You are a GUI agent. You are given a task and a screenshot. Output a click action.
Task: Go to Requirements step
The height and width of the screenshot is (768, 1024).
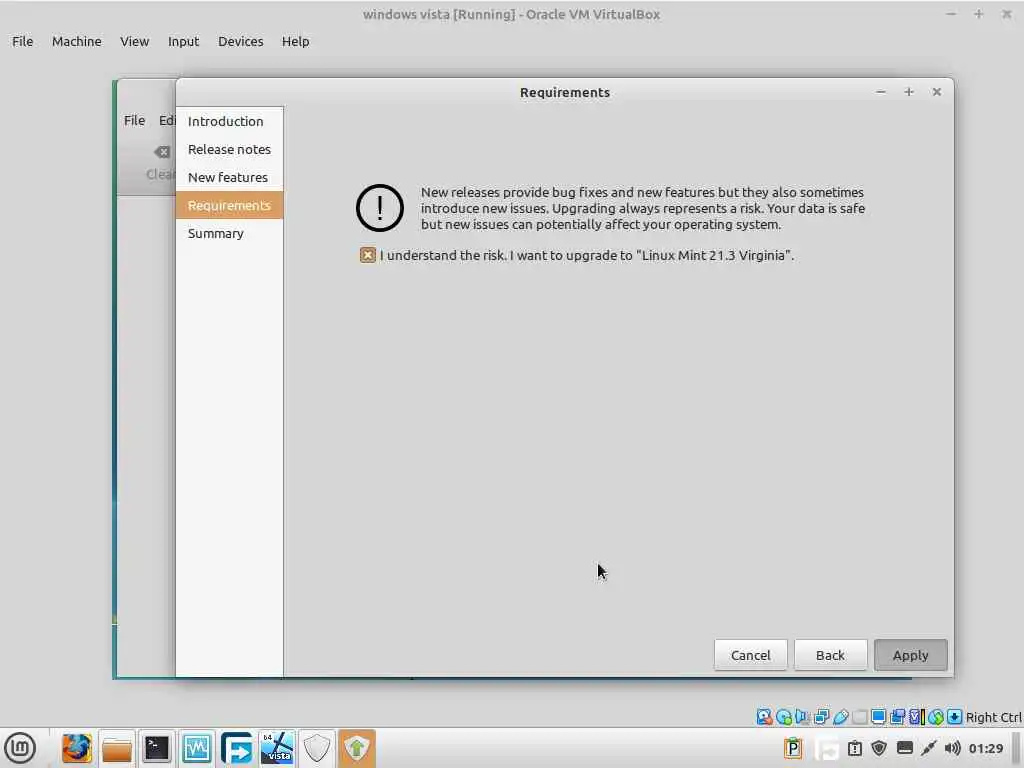[229, 206]
